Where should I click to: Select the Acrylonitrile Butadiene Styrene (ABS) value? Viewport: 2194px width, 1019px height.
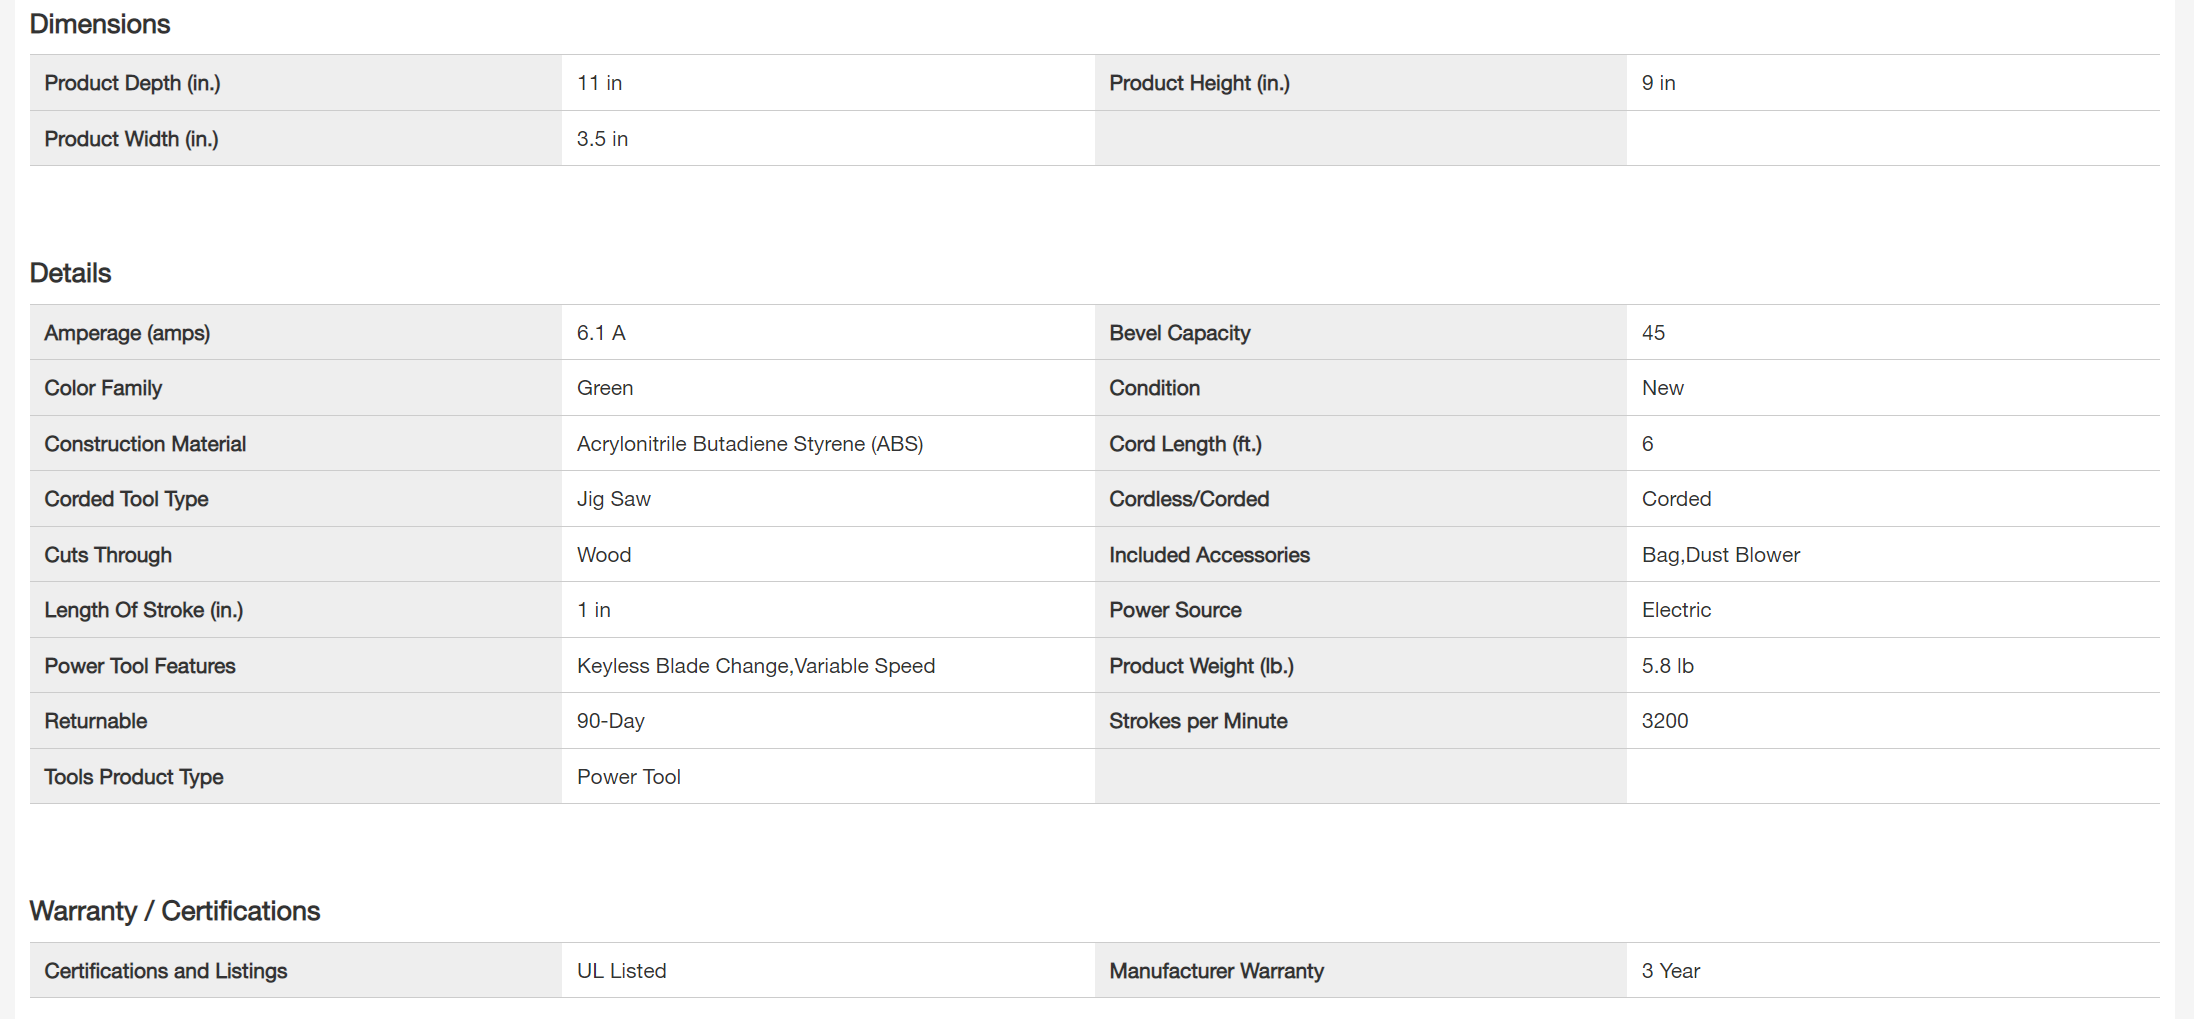pos(749,444)
